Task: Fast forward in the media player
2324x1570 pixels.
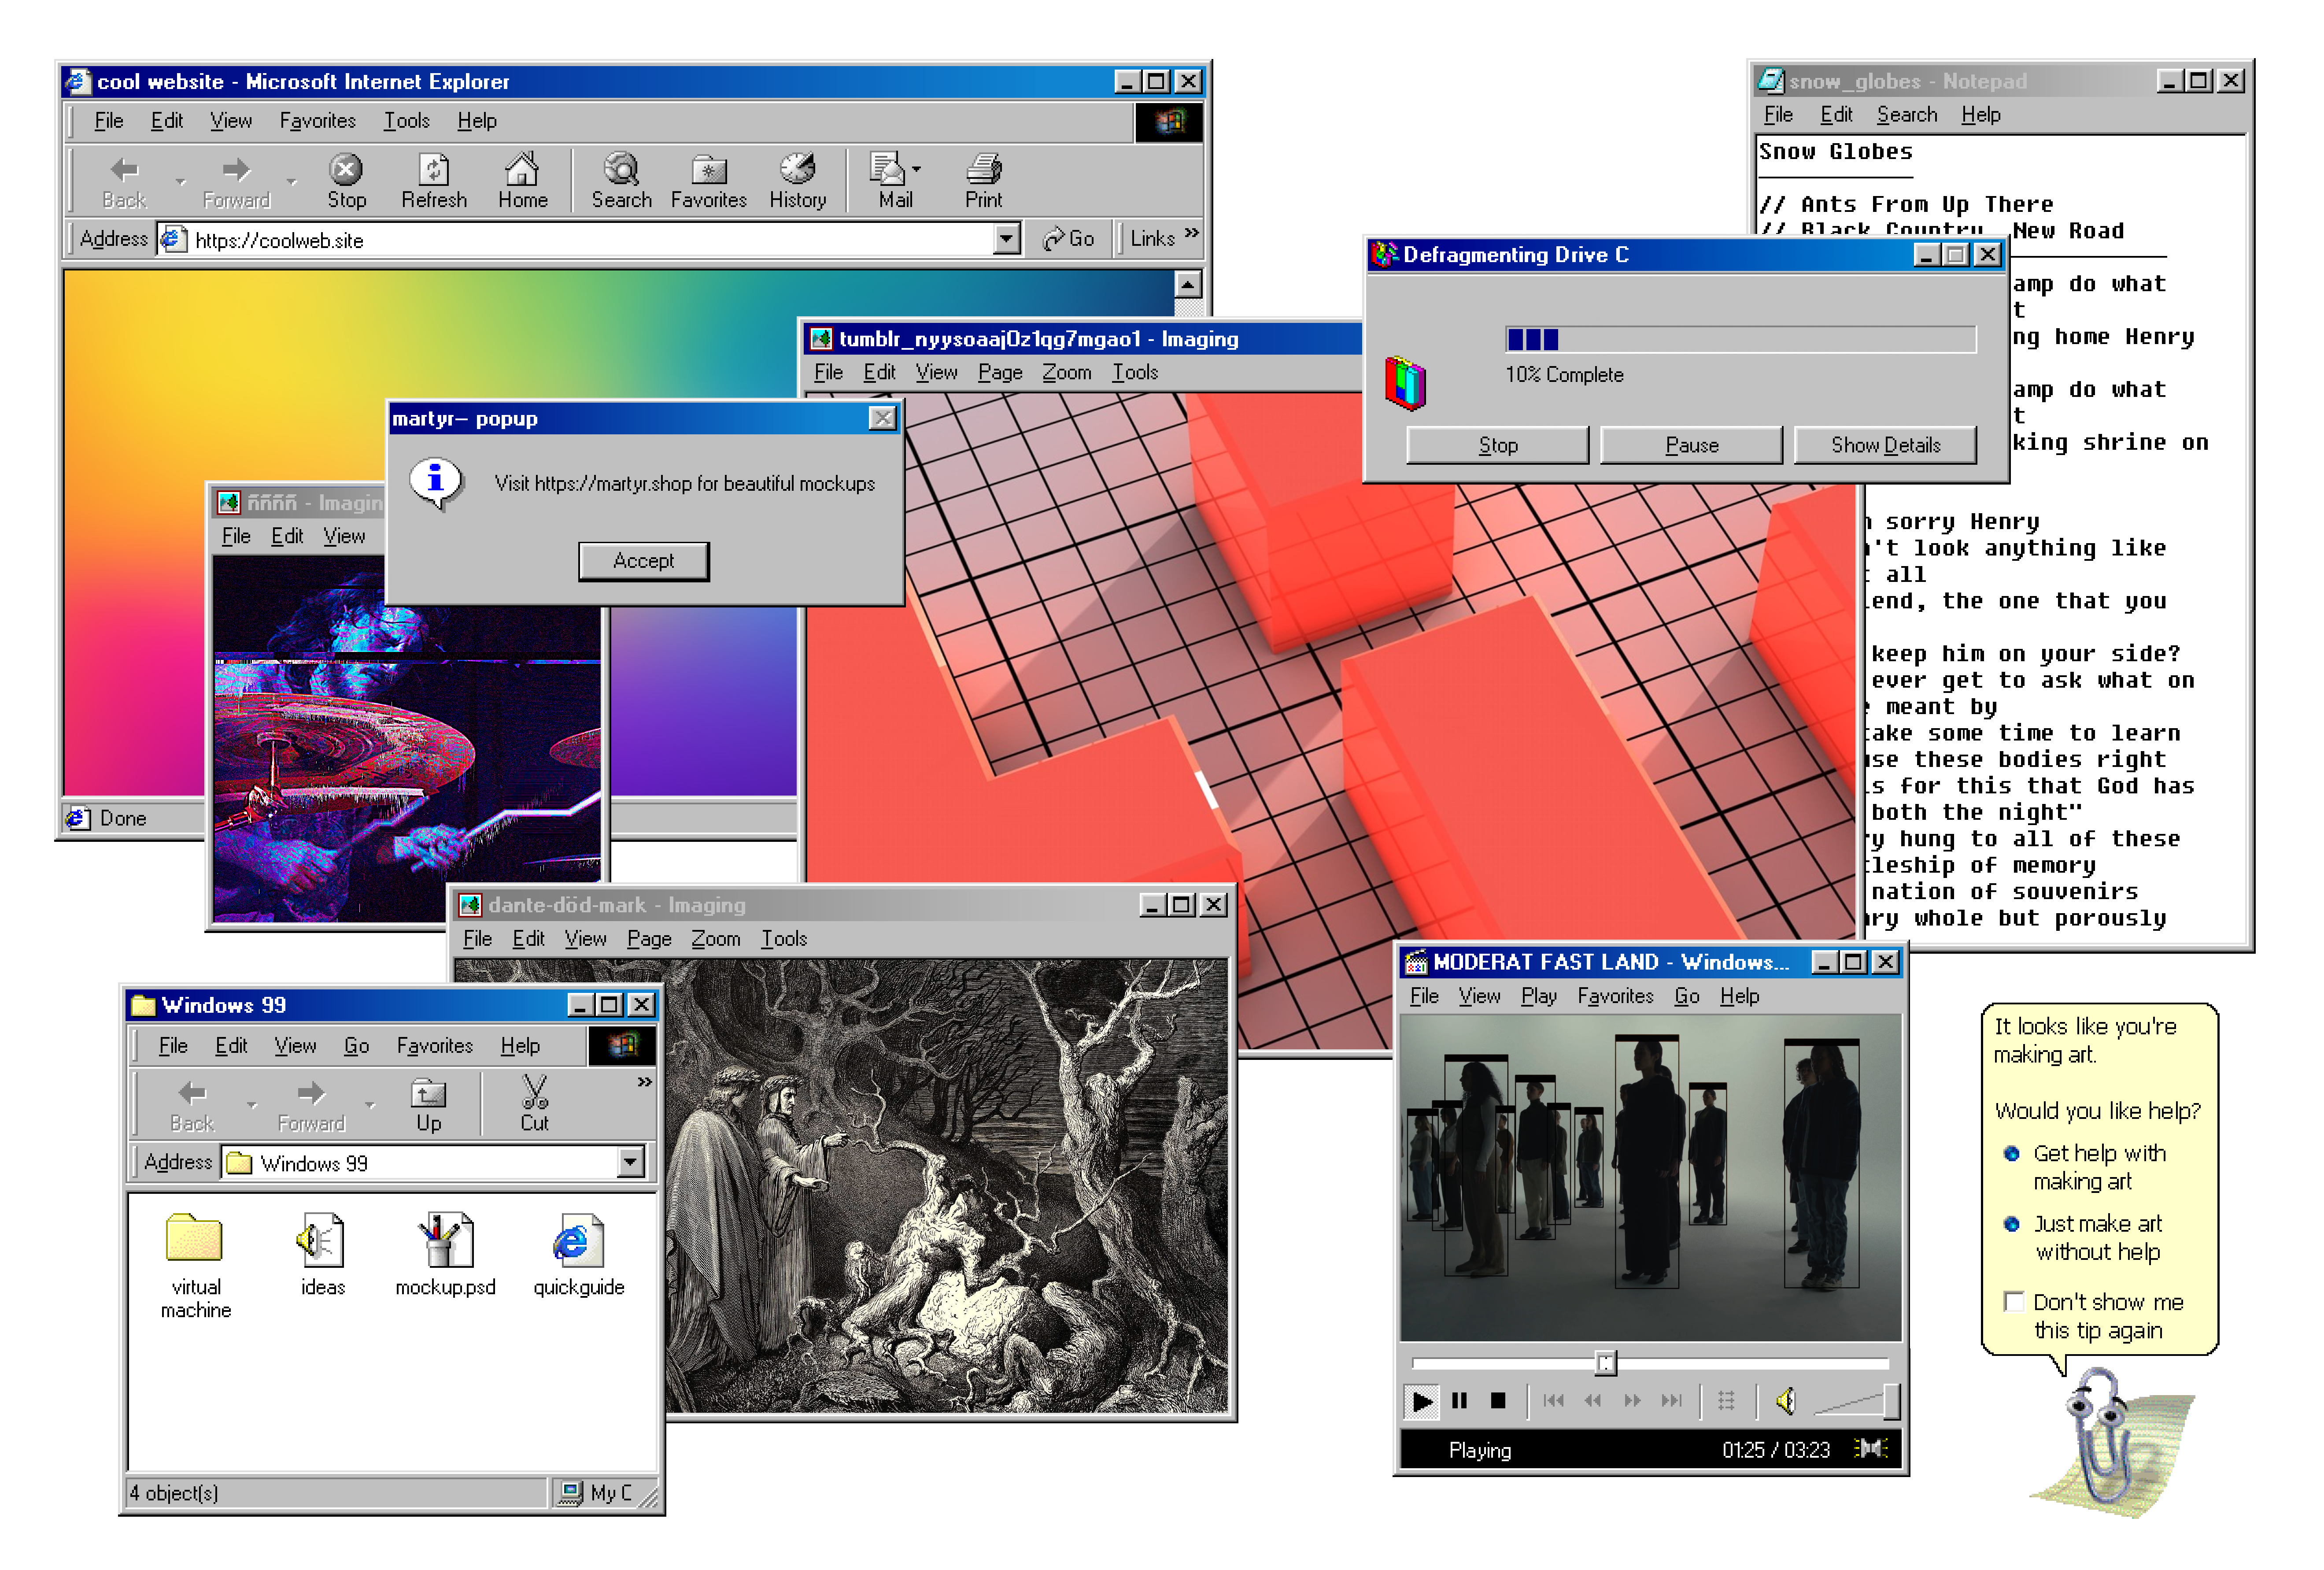Action: (x=1632, y=1400)
